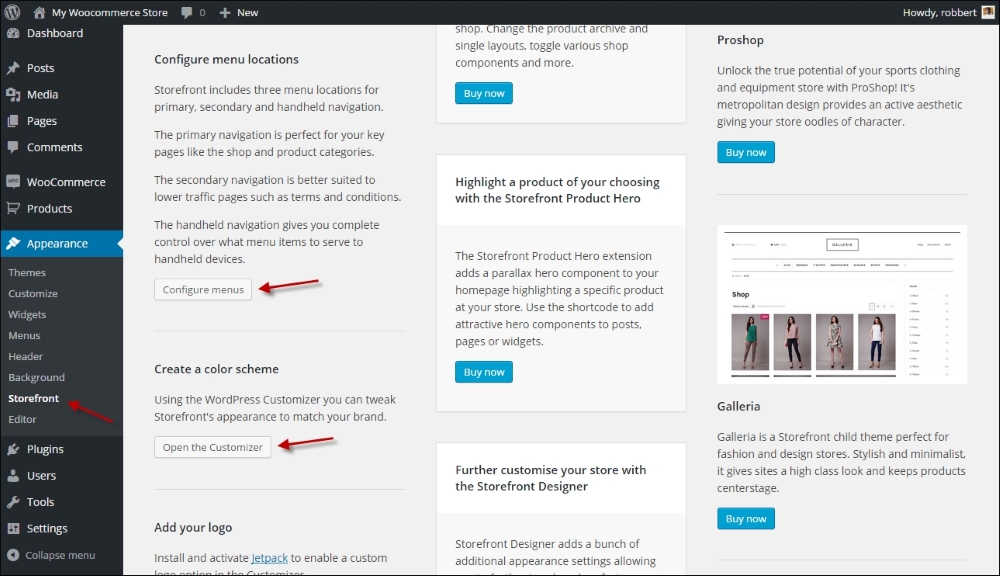Buy now for Galleria theme
This screenshot has height=576, width=1000.
tap(746, 519)
